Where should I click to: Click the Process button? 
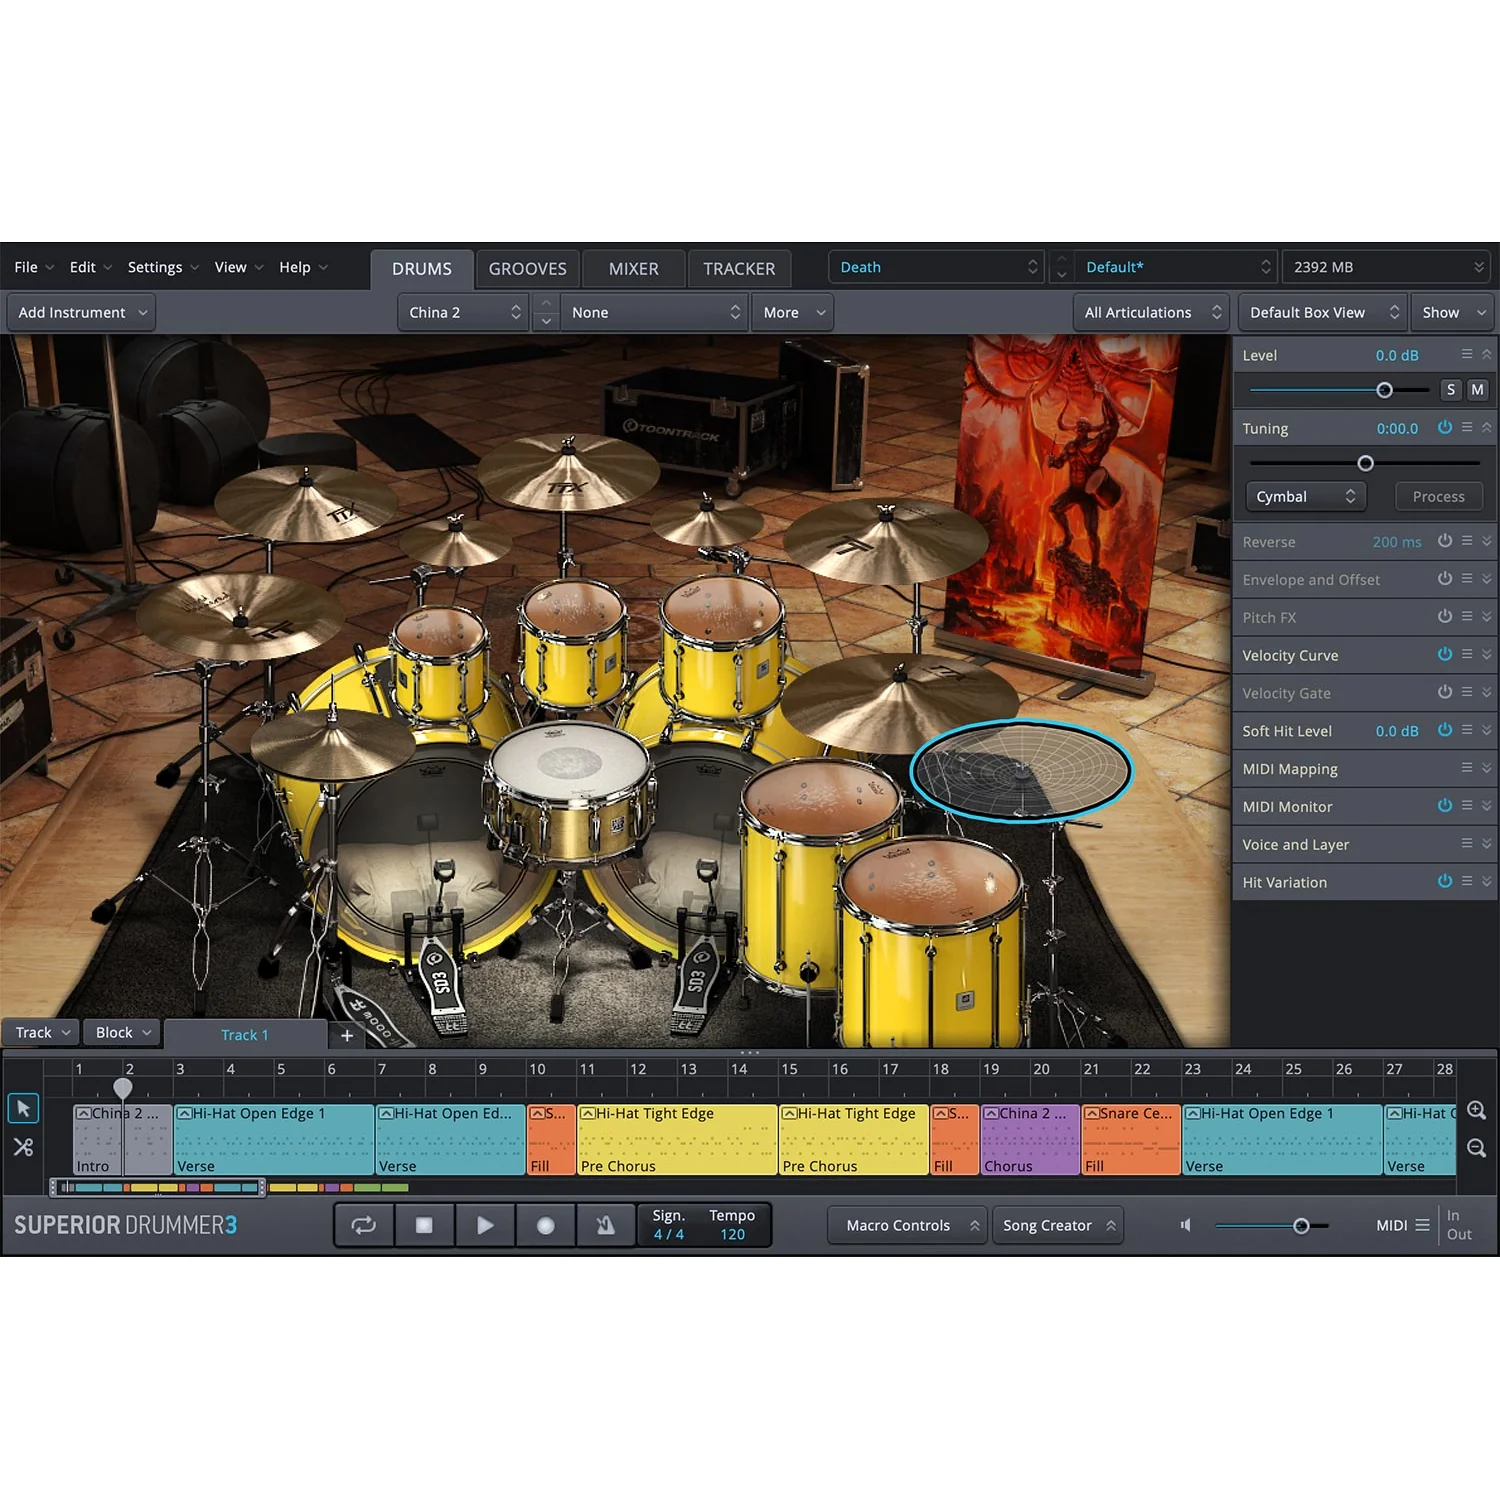click(1438, 496)
